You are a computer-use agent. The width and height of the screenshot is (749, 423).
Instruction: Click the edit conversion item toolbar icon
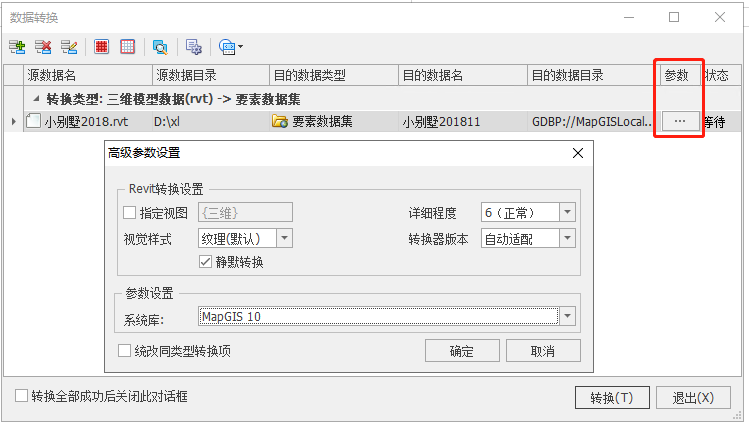[69, 47]
